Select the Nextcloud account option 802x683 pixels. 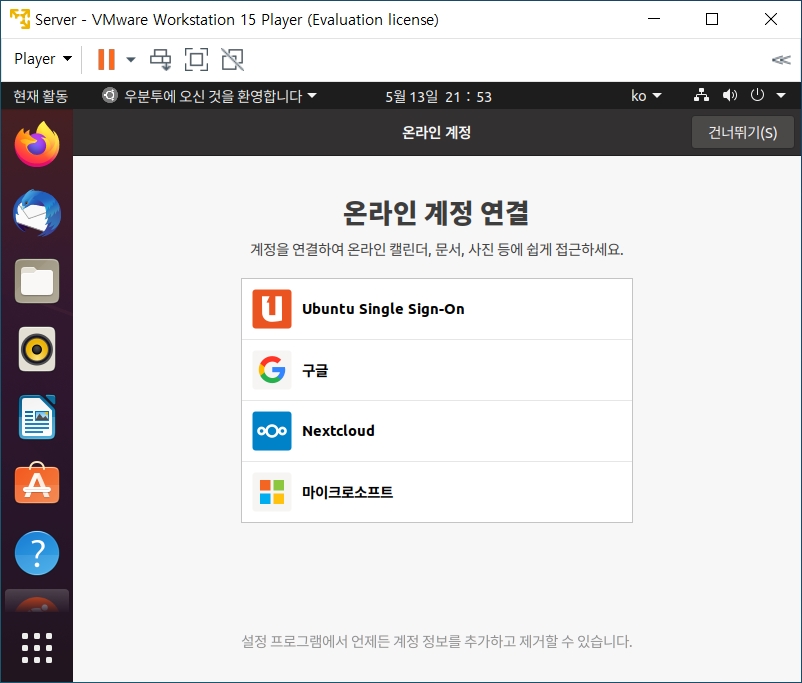click(437, 431)
